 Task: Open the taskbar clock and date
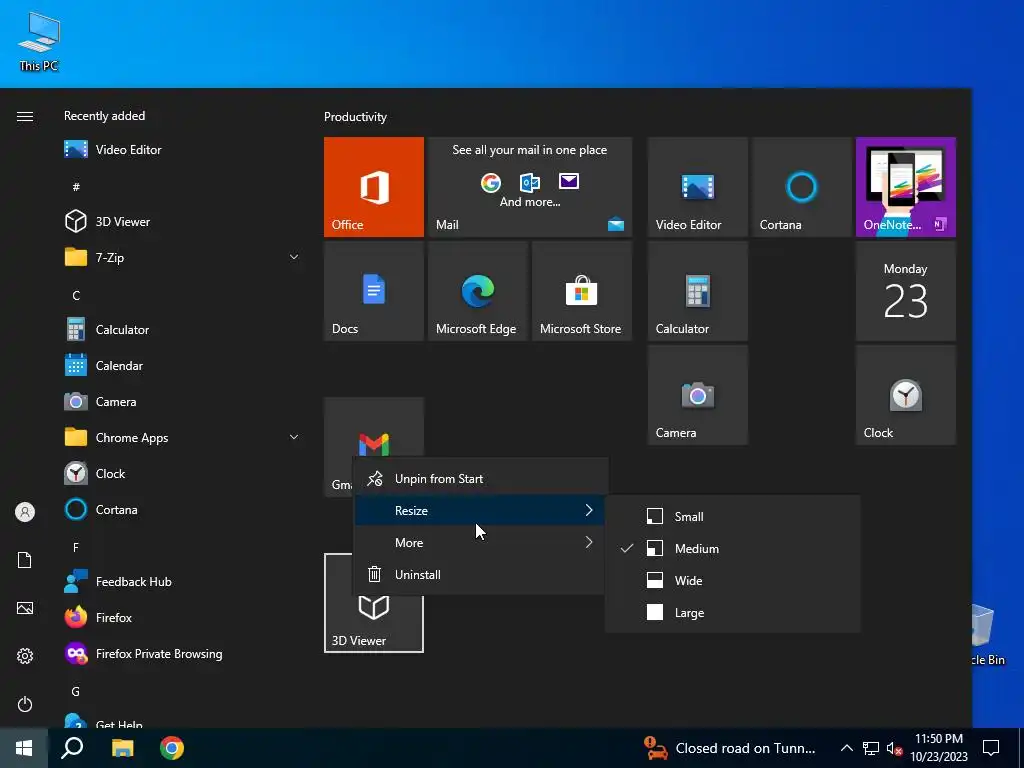coord(939,748)
